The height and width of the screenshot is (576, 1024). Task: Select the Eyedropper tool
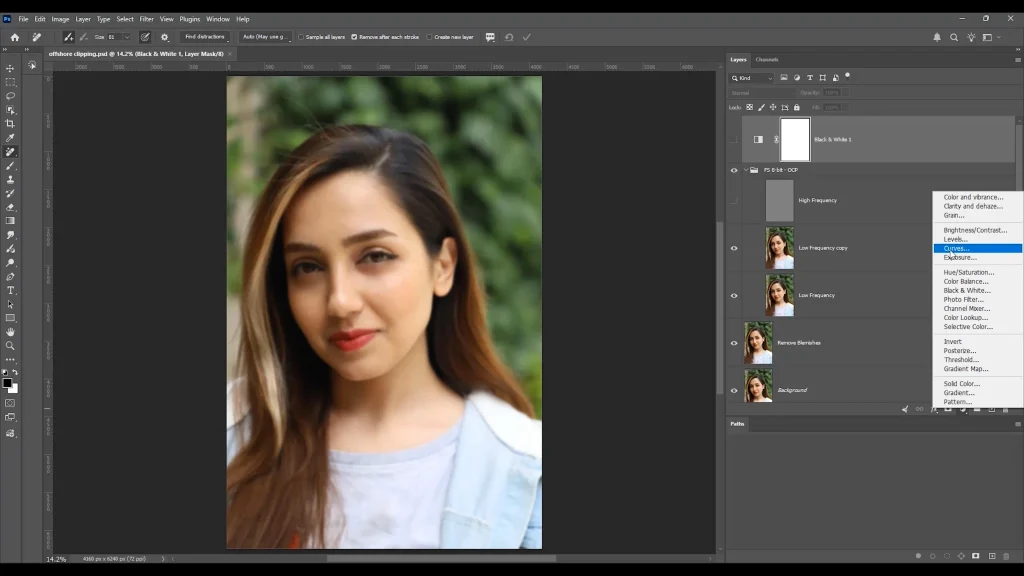tap(10, 138)
